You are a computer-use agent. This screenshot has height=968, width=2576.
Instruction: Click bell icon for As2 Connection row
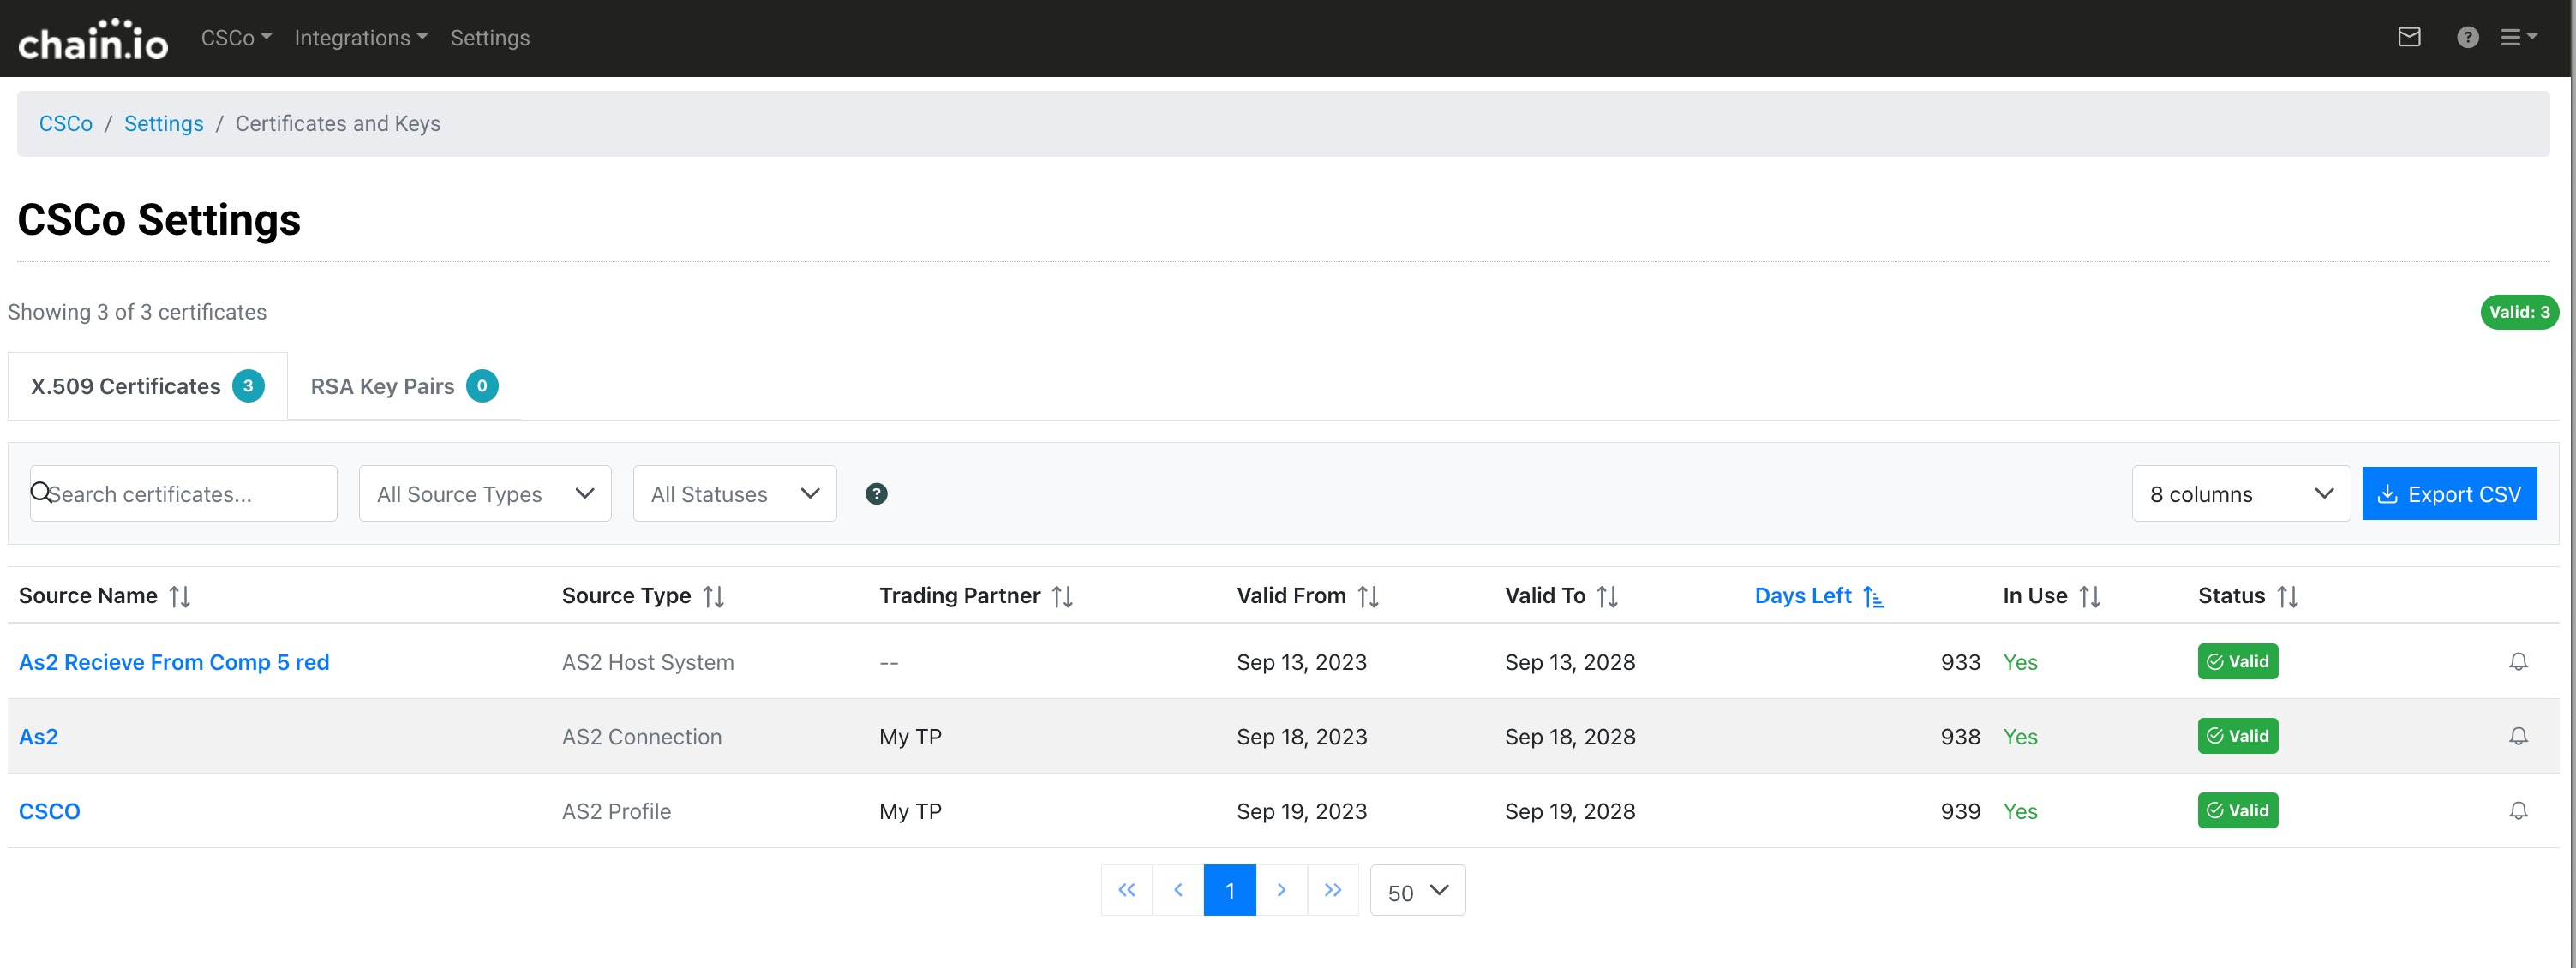pyautogui.click(x=2518, y=737)
